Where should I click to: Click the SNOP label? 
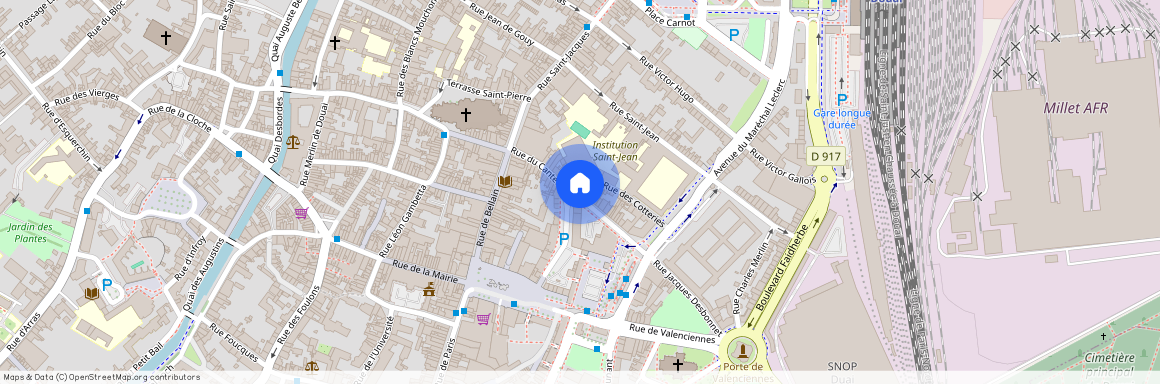(842, 366)
